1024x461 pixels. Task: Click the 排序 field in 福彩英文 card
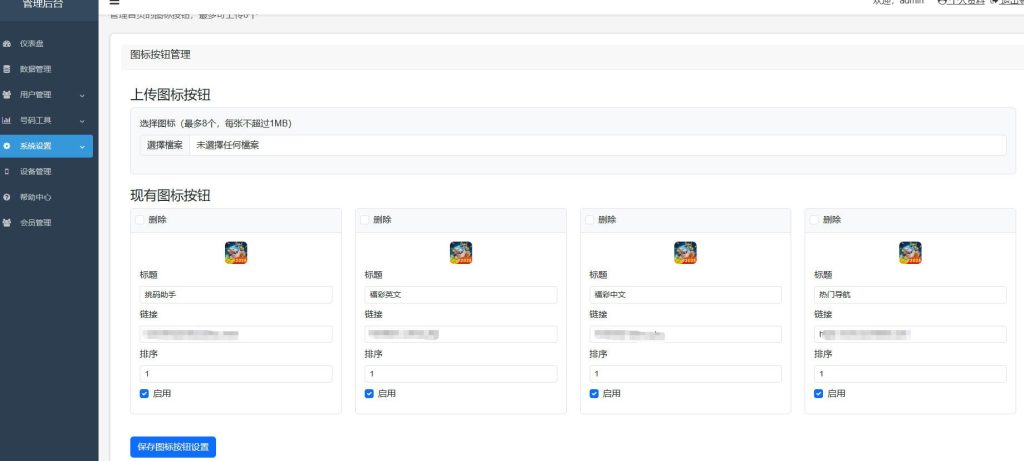[461, 374]
